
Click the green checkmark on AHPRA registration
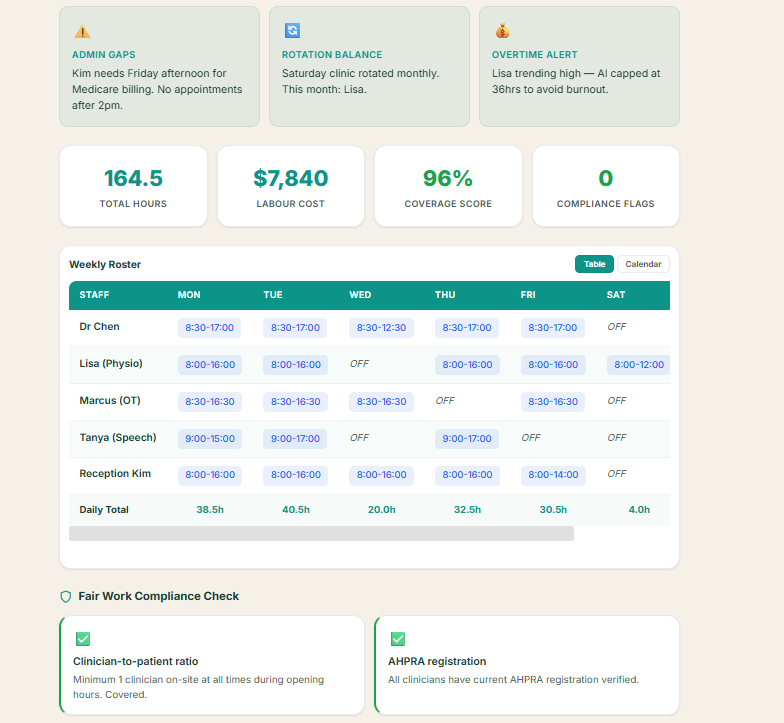coord(398,638)
